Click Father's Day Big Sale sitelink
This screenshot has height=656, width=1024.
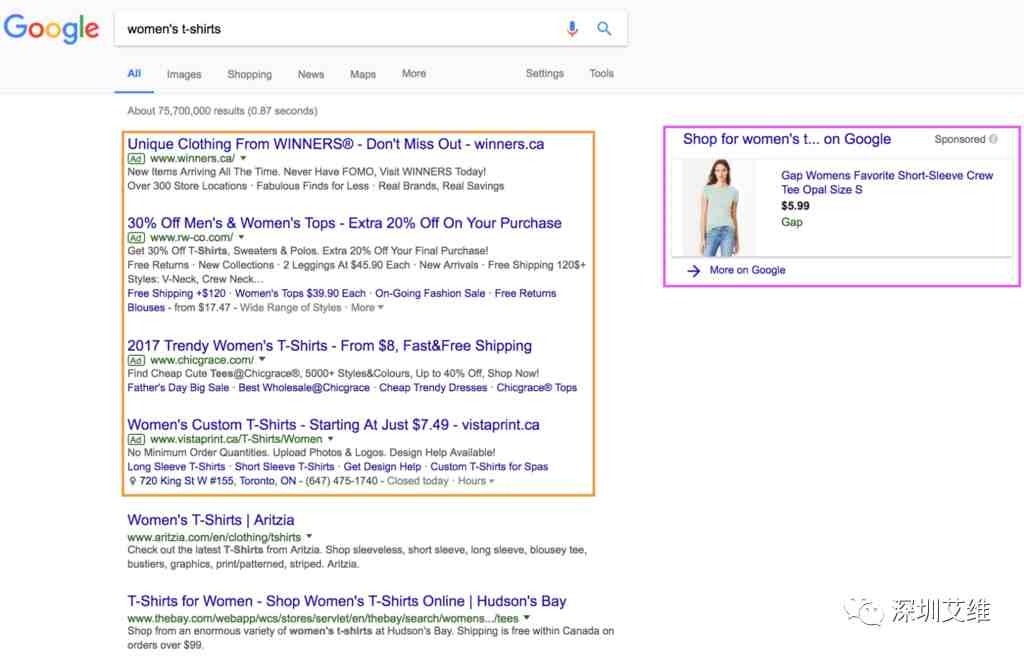tap(178, 387)
